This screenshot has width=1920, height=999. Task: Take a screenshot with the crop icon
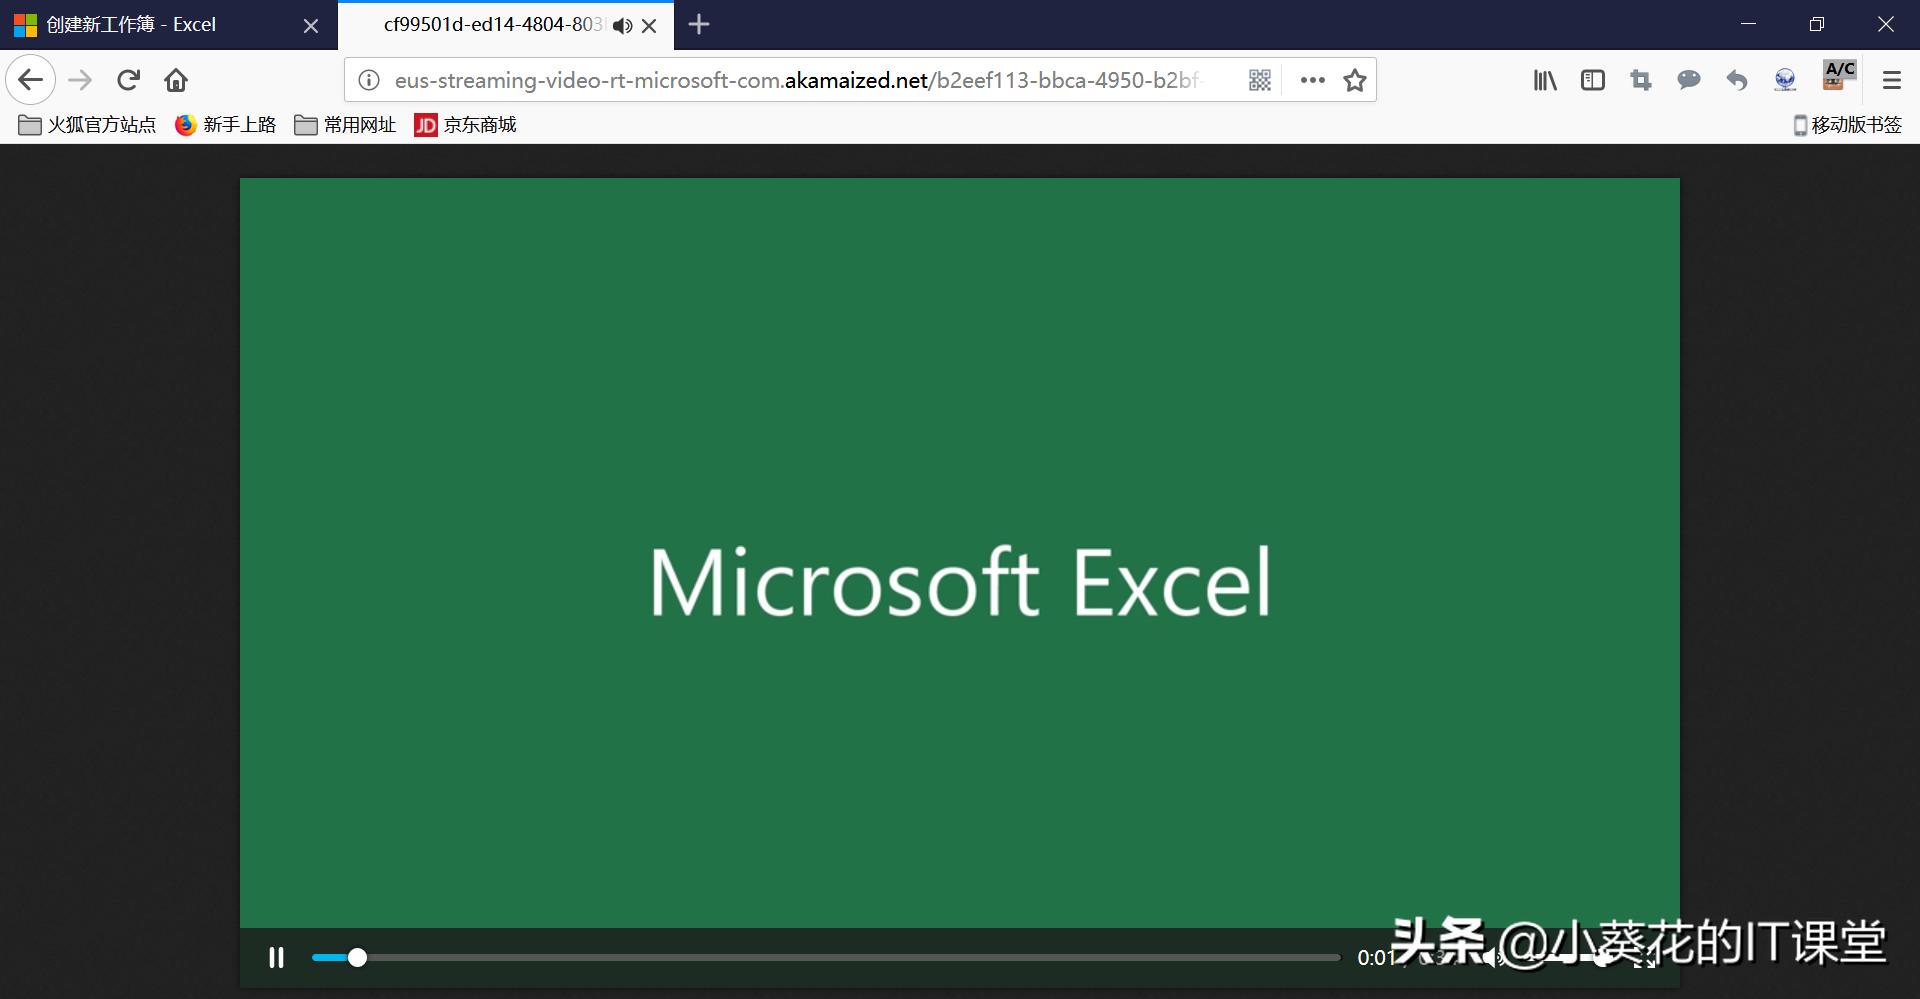1640,79
